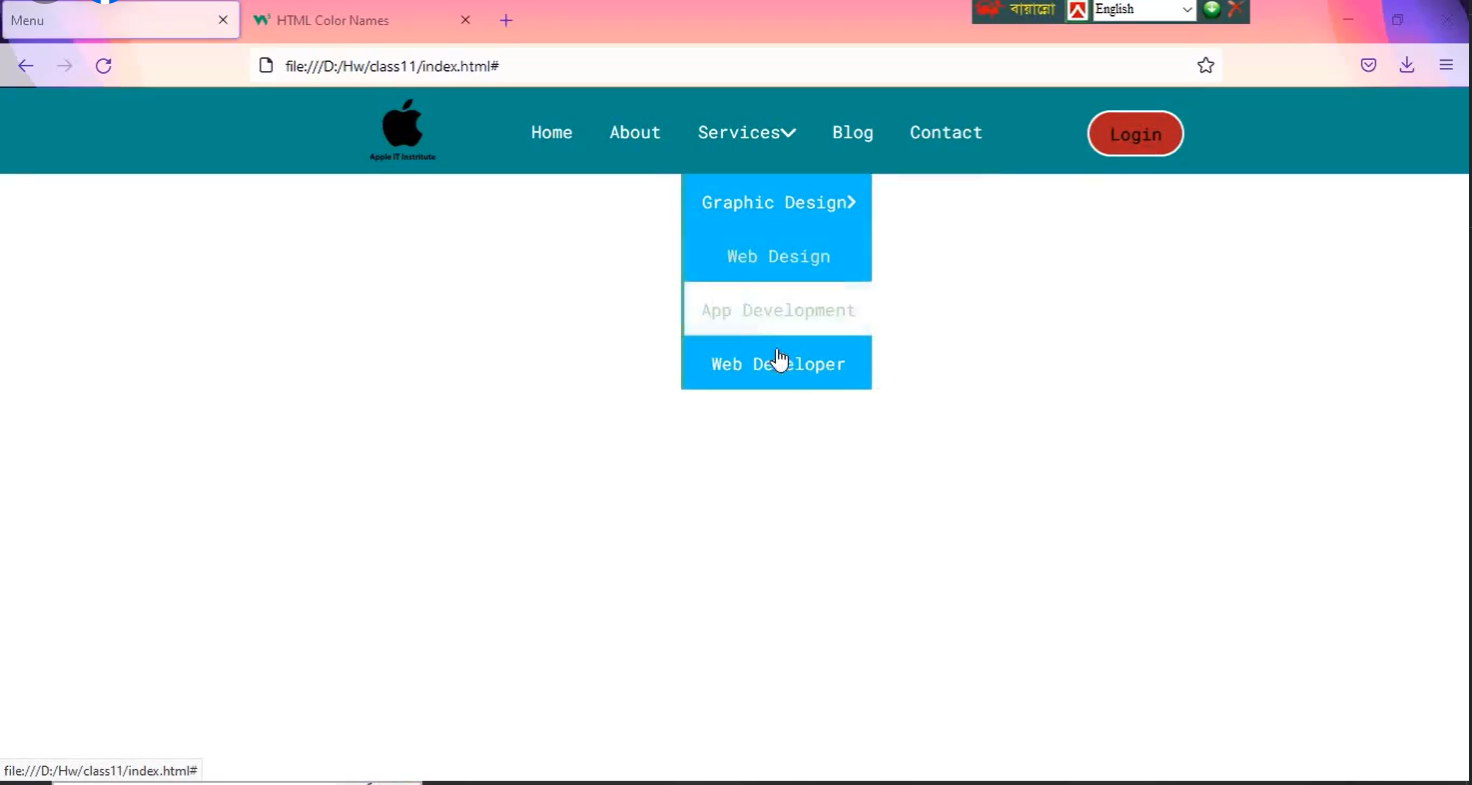Click the Apple IT Institute logo
1472x785 pixels.
pos(402,129)
